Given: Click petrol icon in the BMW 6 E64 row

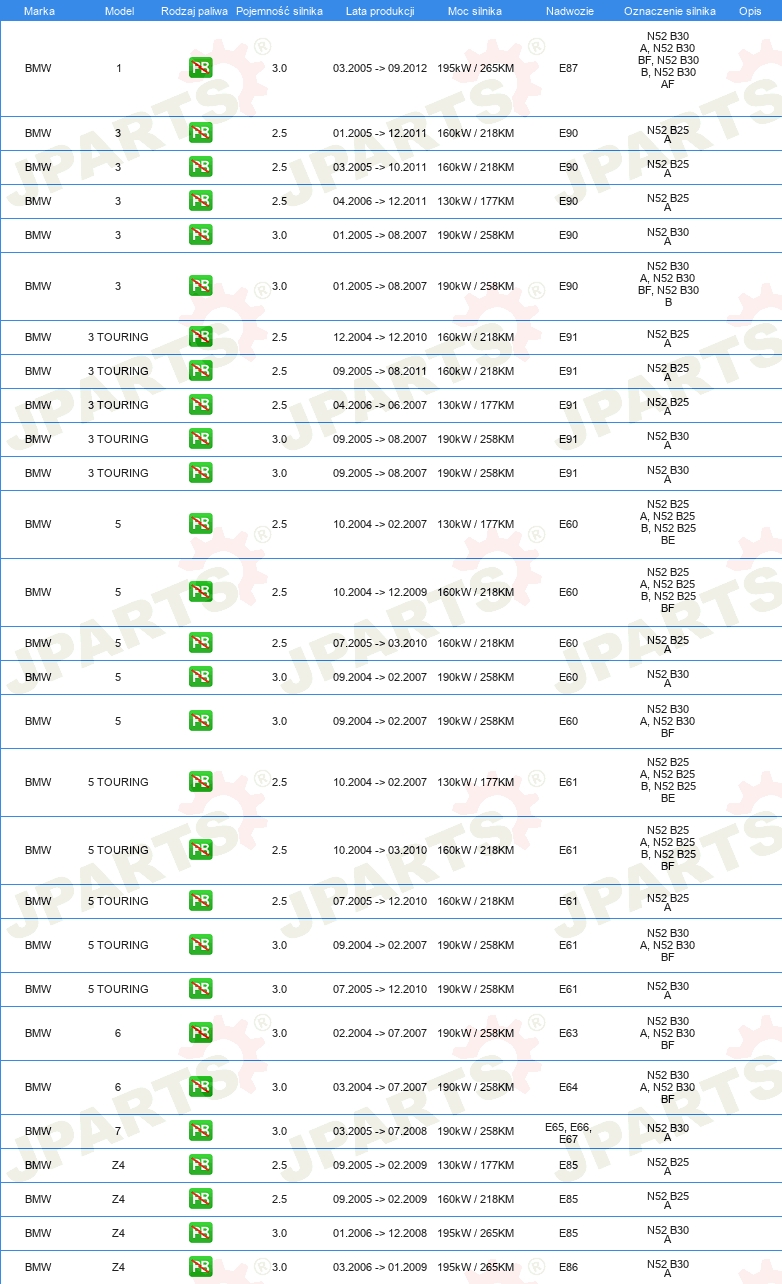Looking at the screenshot, I should click(x=200, y=1087).
